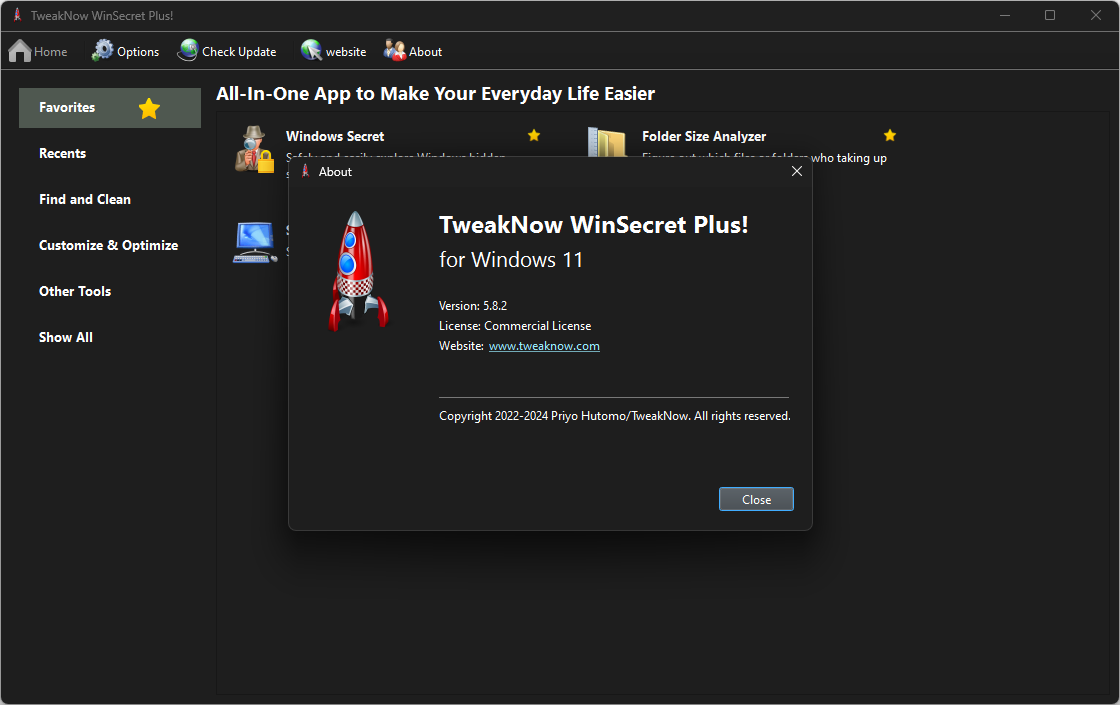Screen dimensions: 1120x705
Task: Open the website cursor-globe icon
Action: (311, 50)
